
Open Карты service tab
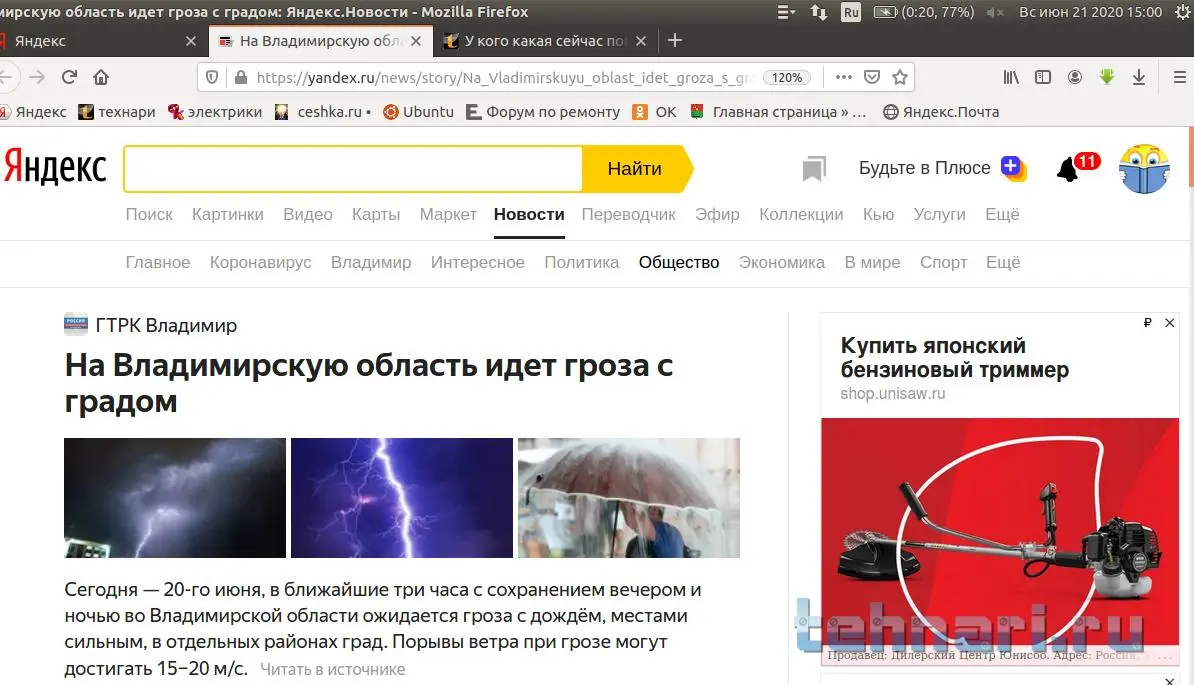pos(375,215)
